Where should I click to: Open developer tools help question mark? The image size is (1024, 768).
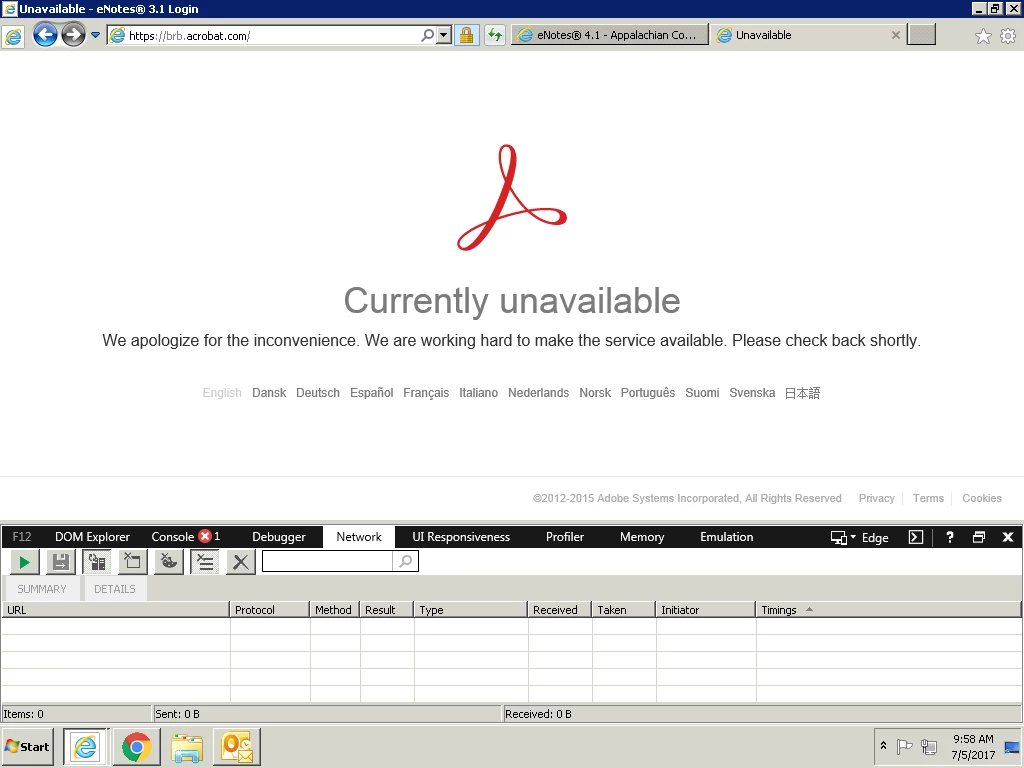950,537
